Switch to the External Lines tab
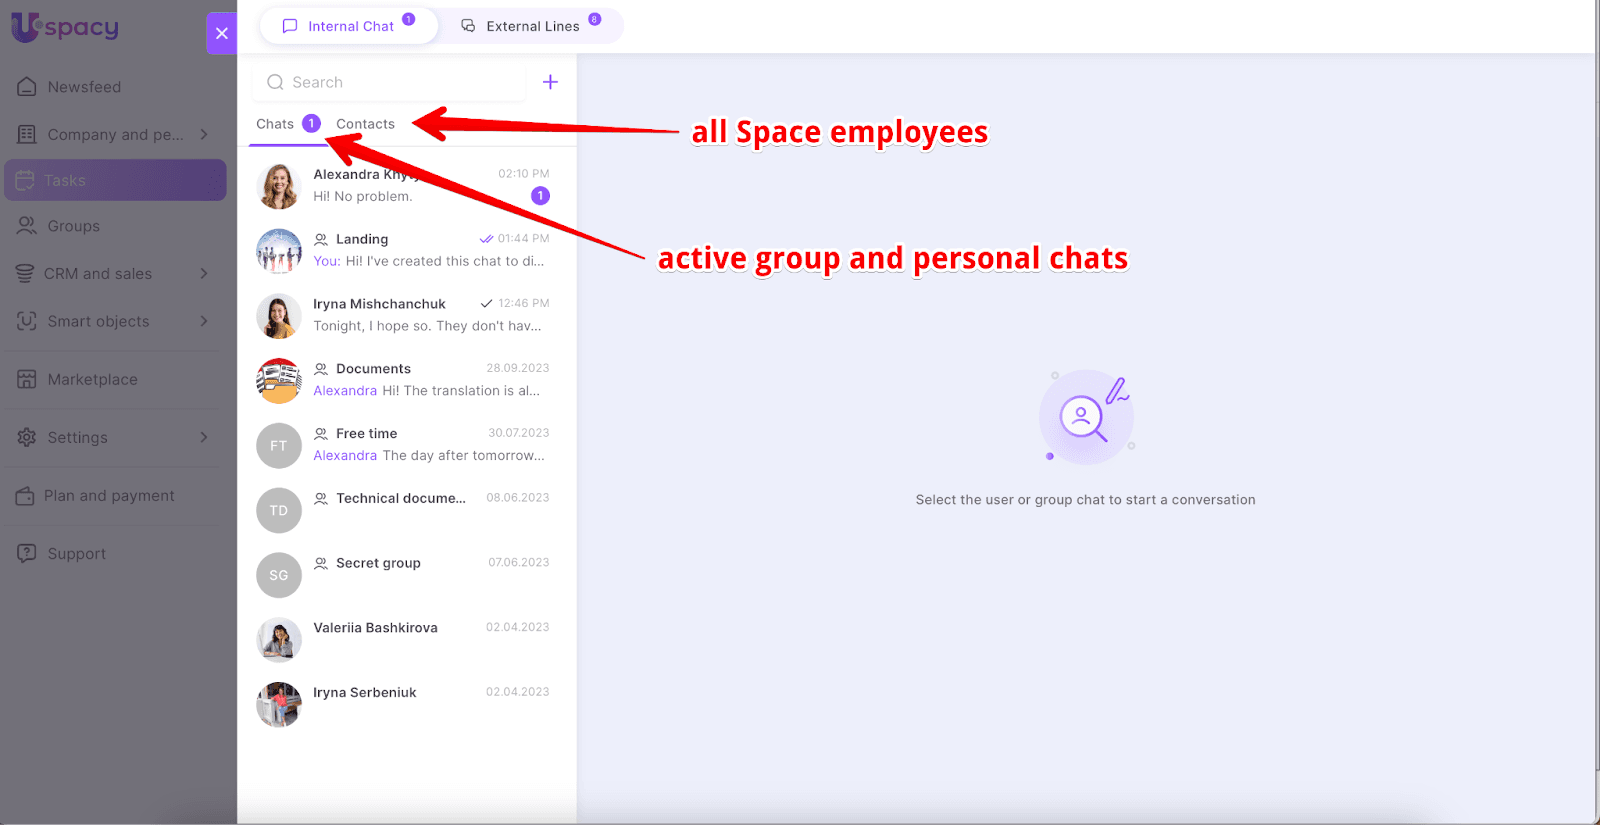 tap(532, 26)
